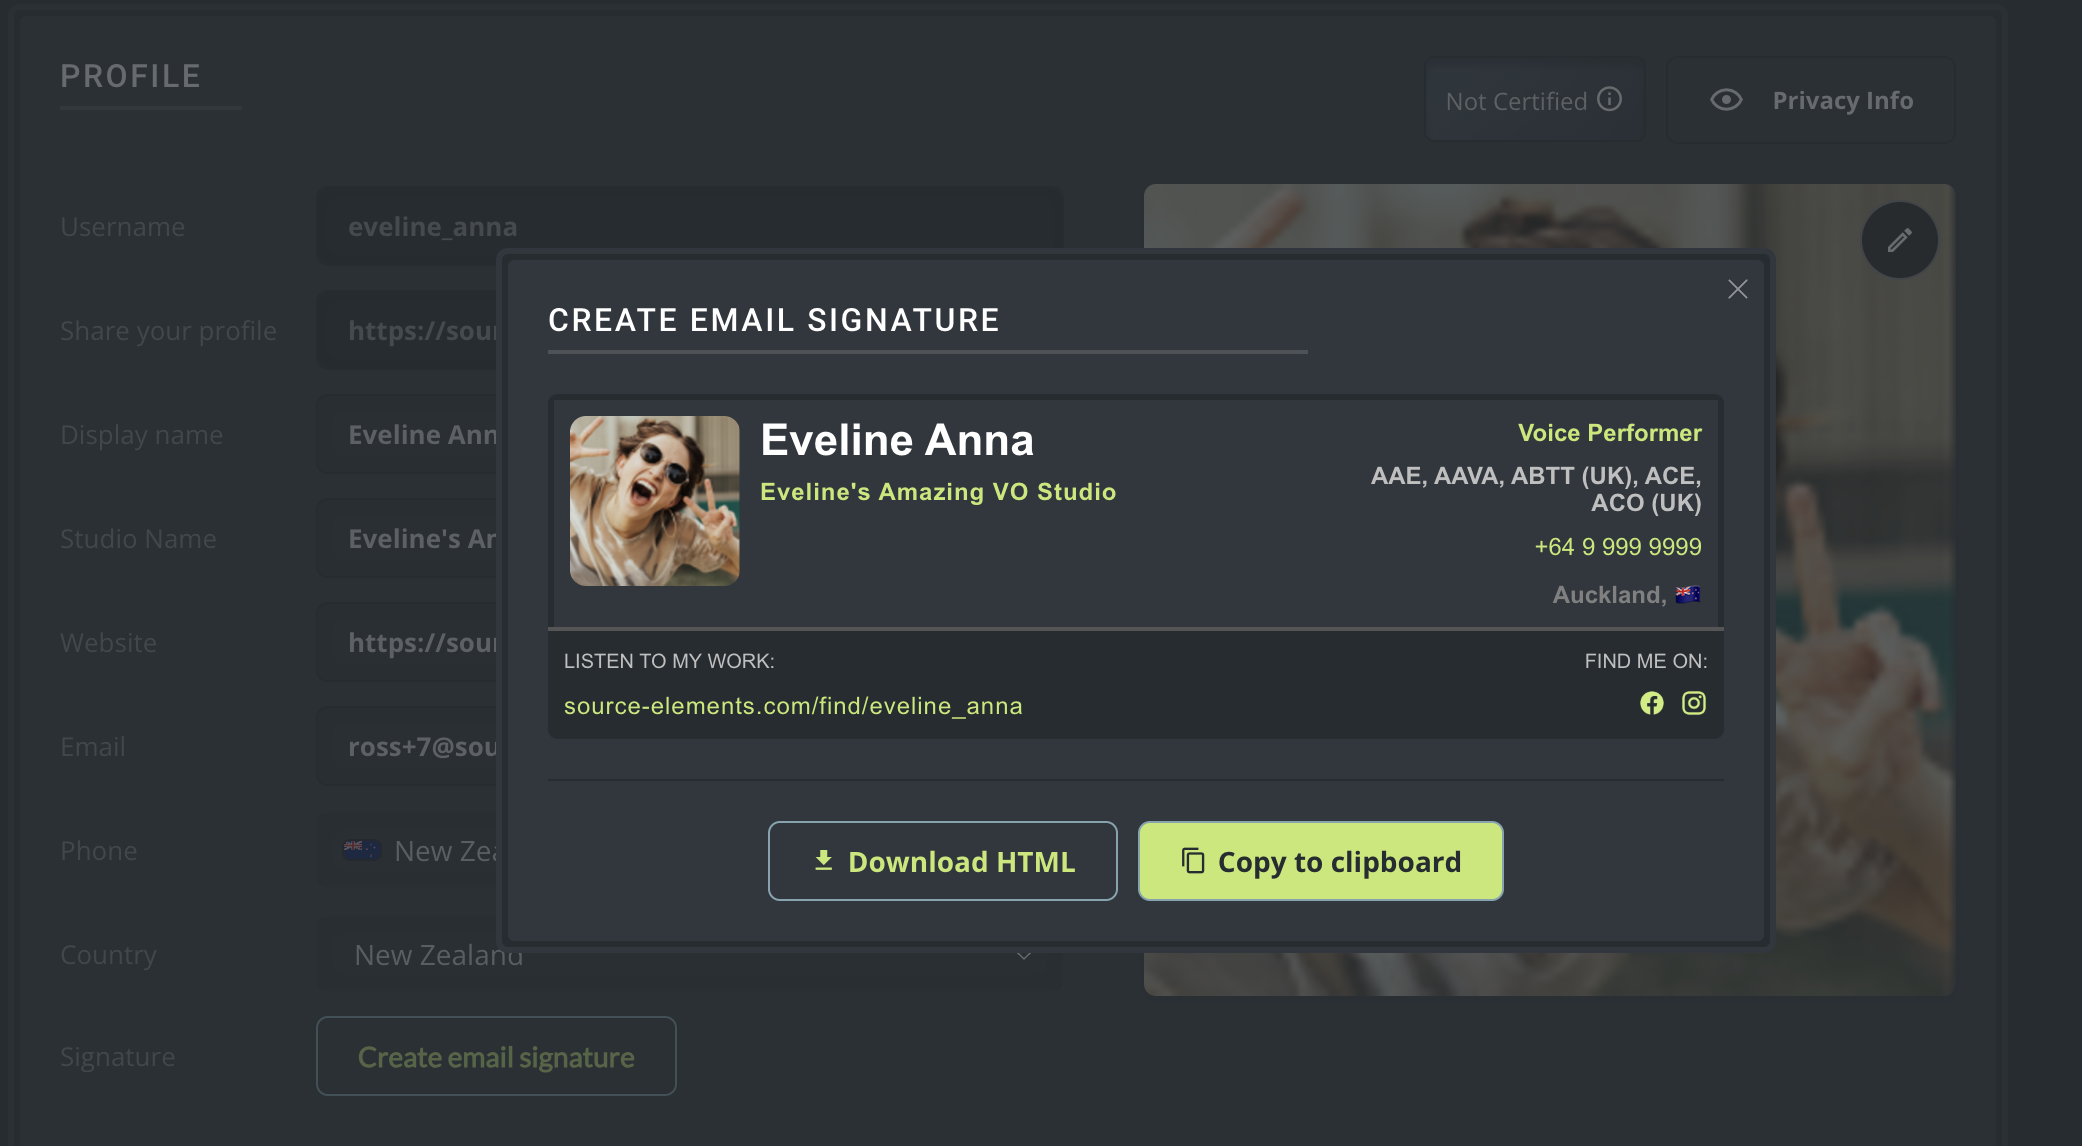Click the Privacy Info button label
The image size is (2082, 1146).
pyautogui.click(x=1842, y=100)
